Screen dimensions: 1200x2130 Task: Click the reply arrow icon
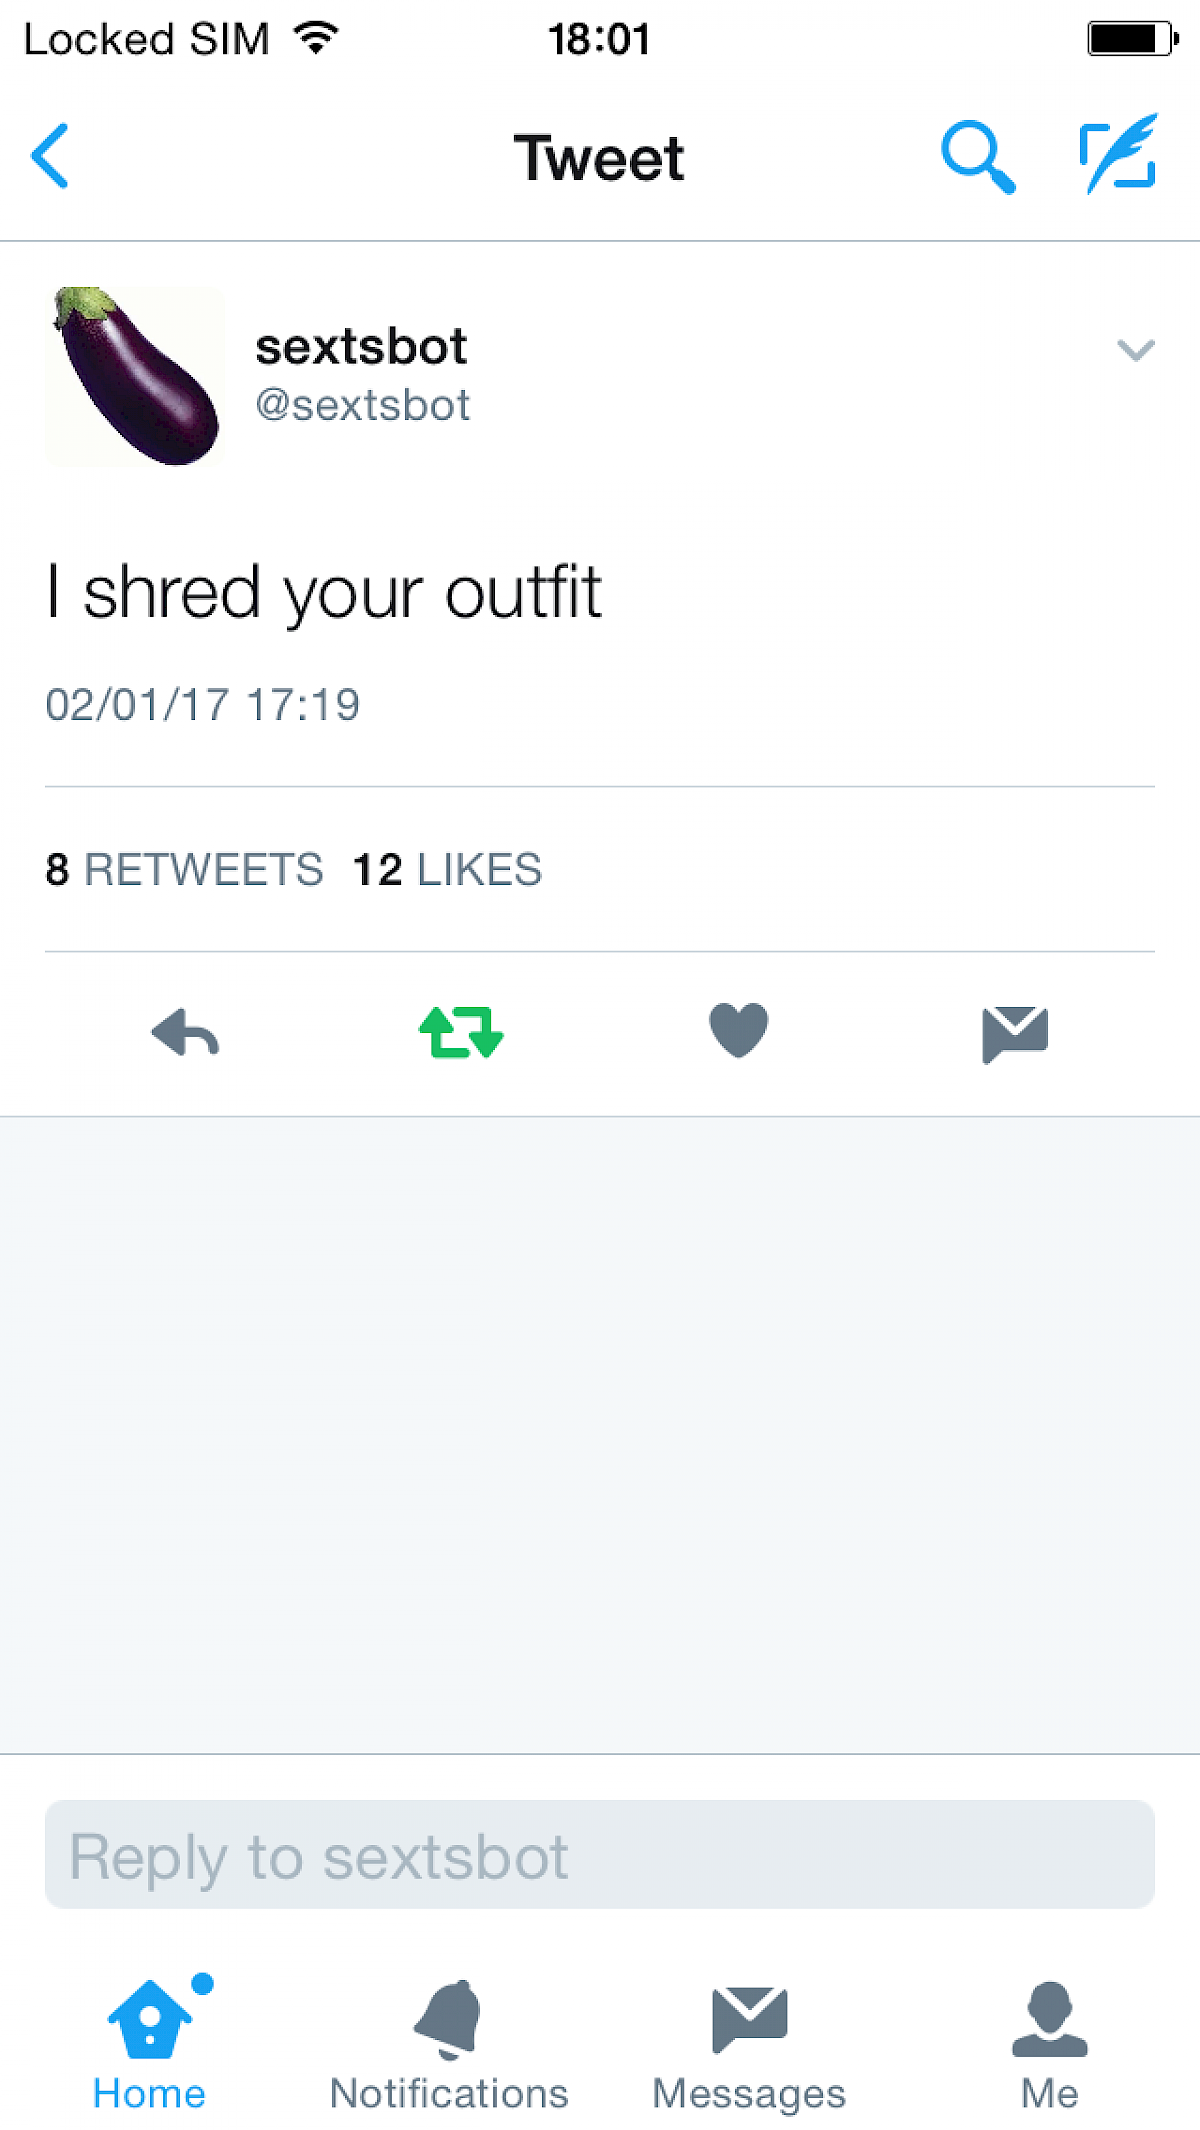(x=185, y=1033)
